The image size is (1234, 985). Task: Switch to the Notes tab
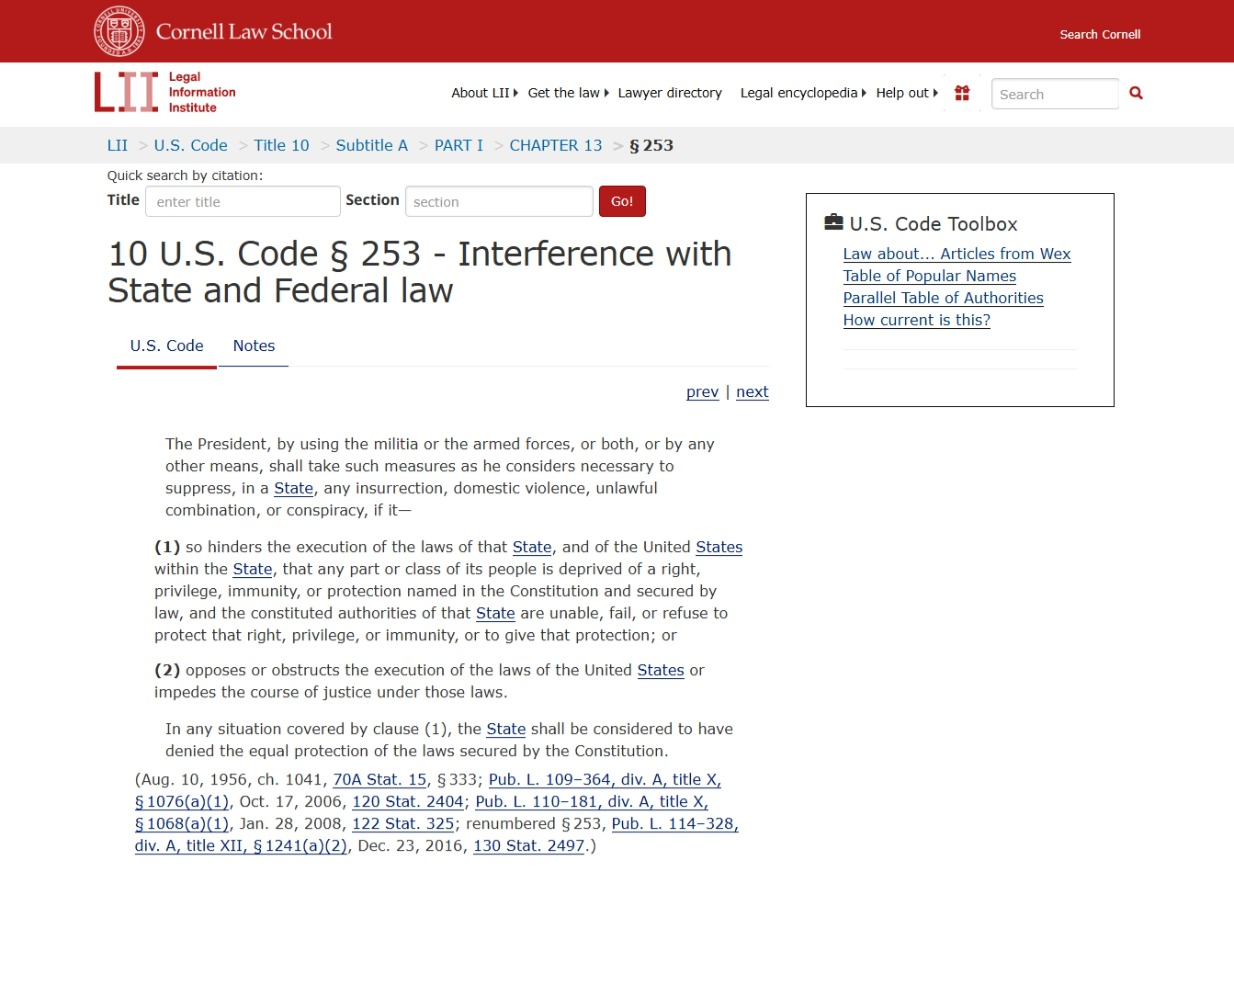254,346
